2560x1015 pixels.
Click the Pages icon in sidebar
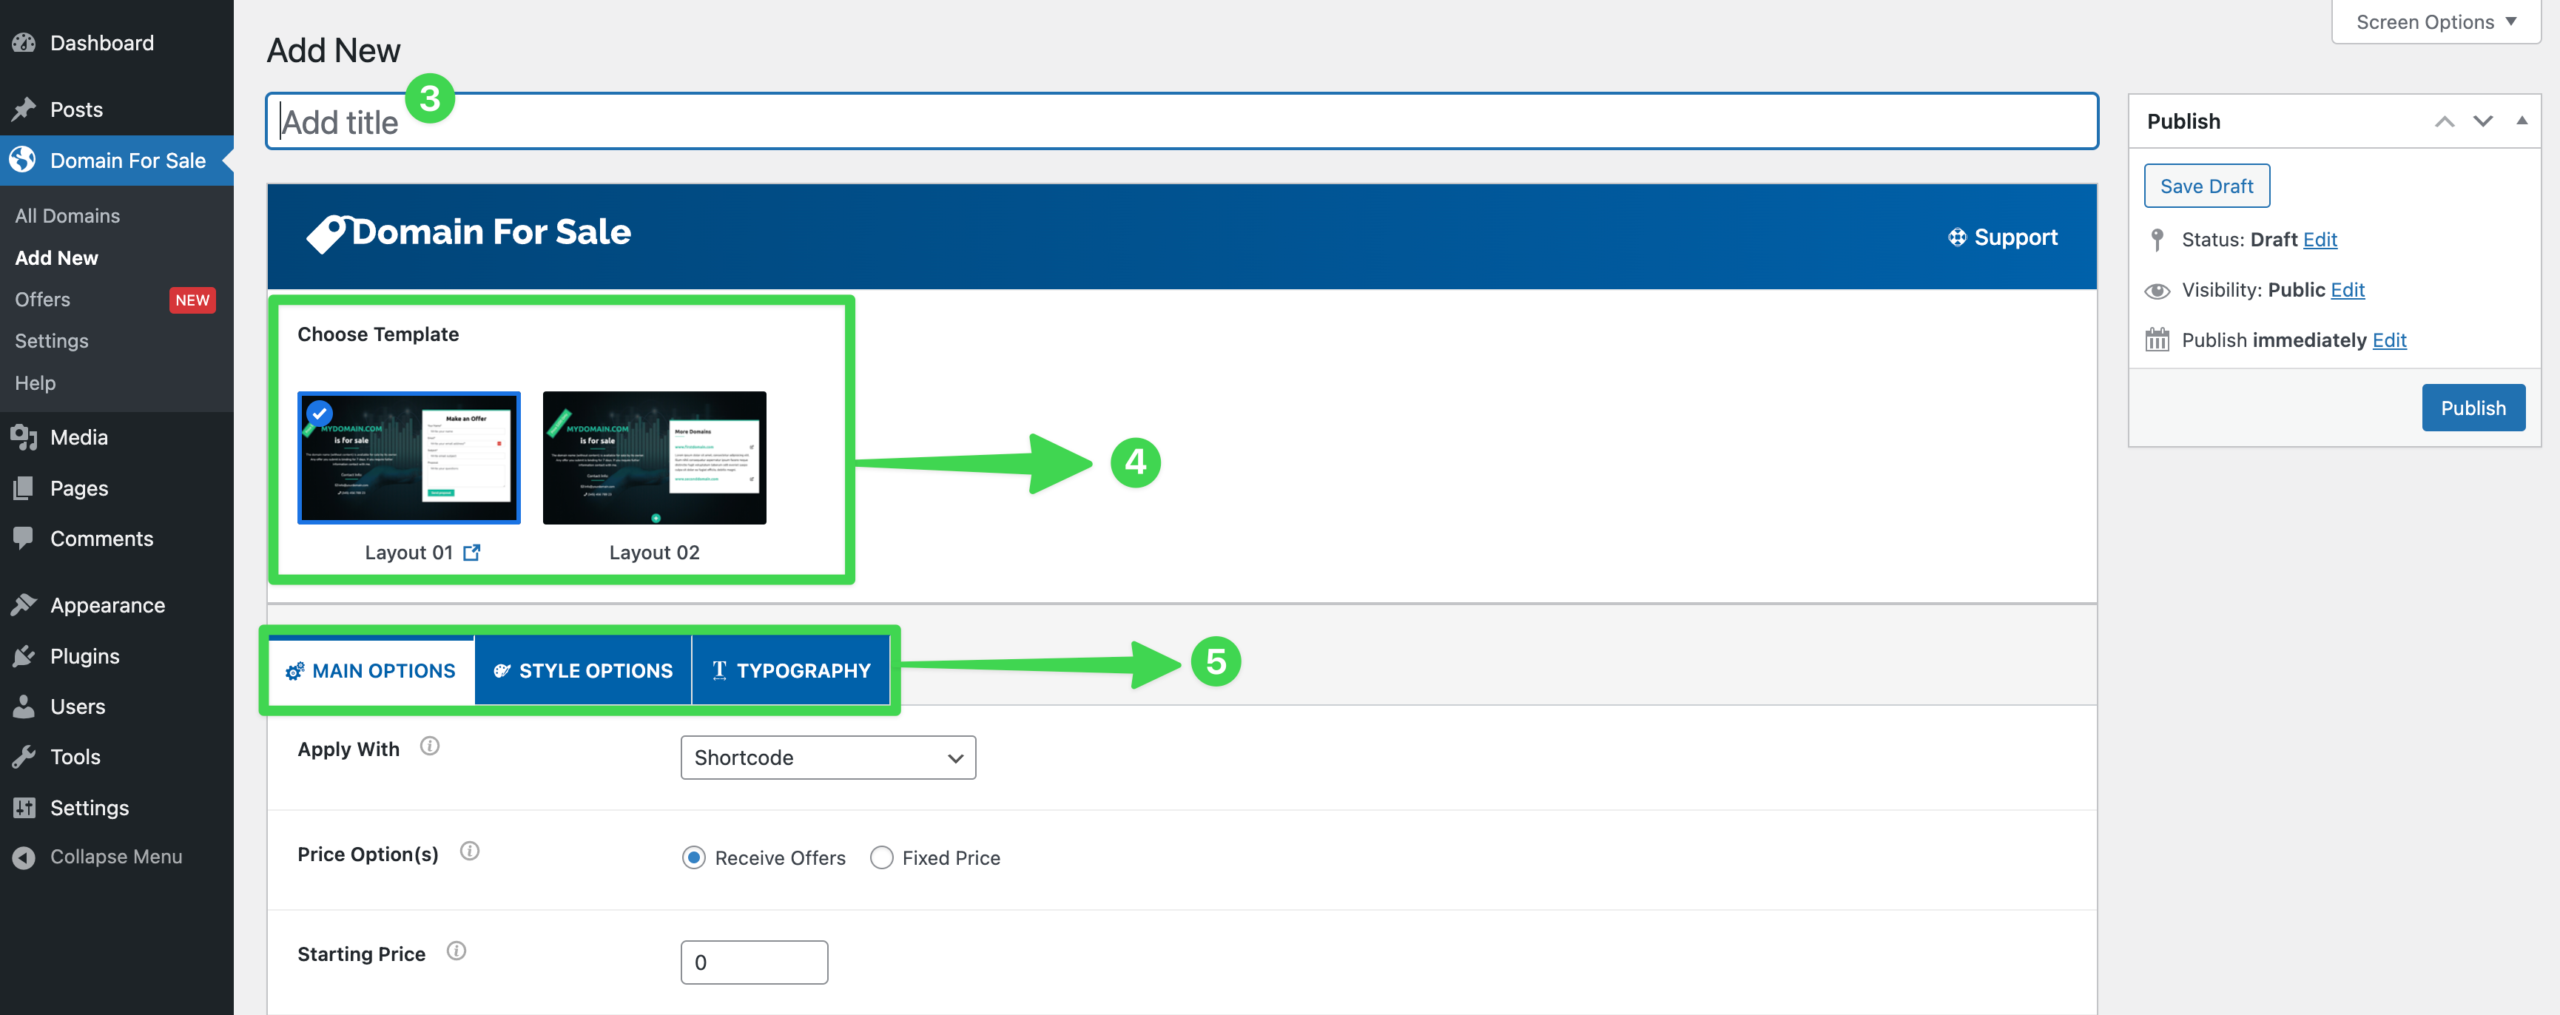[24, 488]
